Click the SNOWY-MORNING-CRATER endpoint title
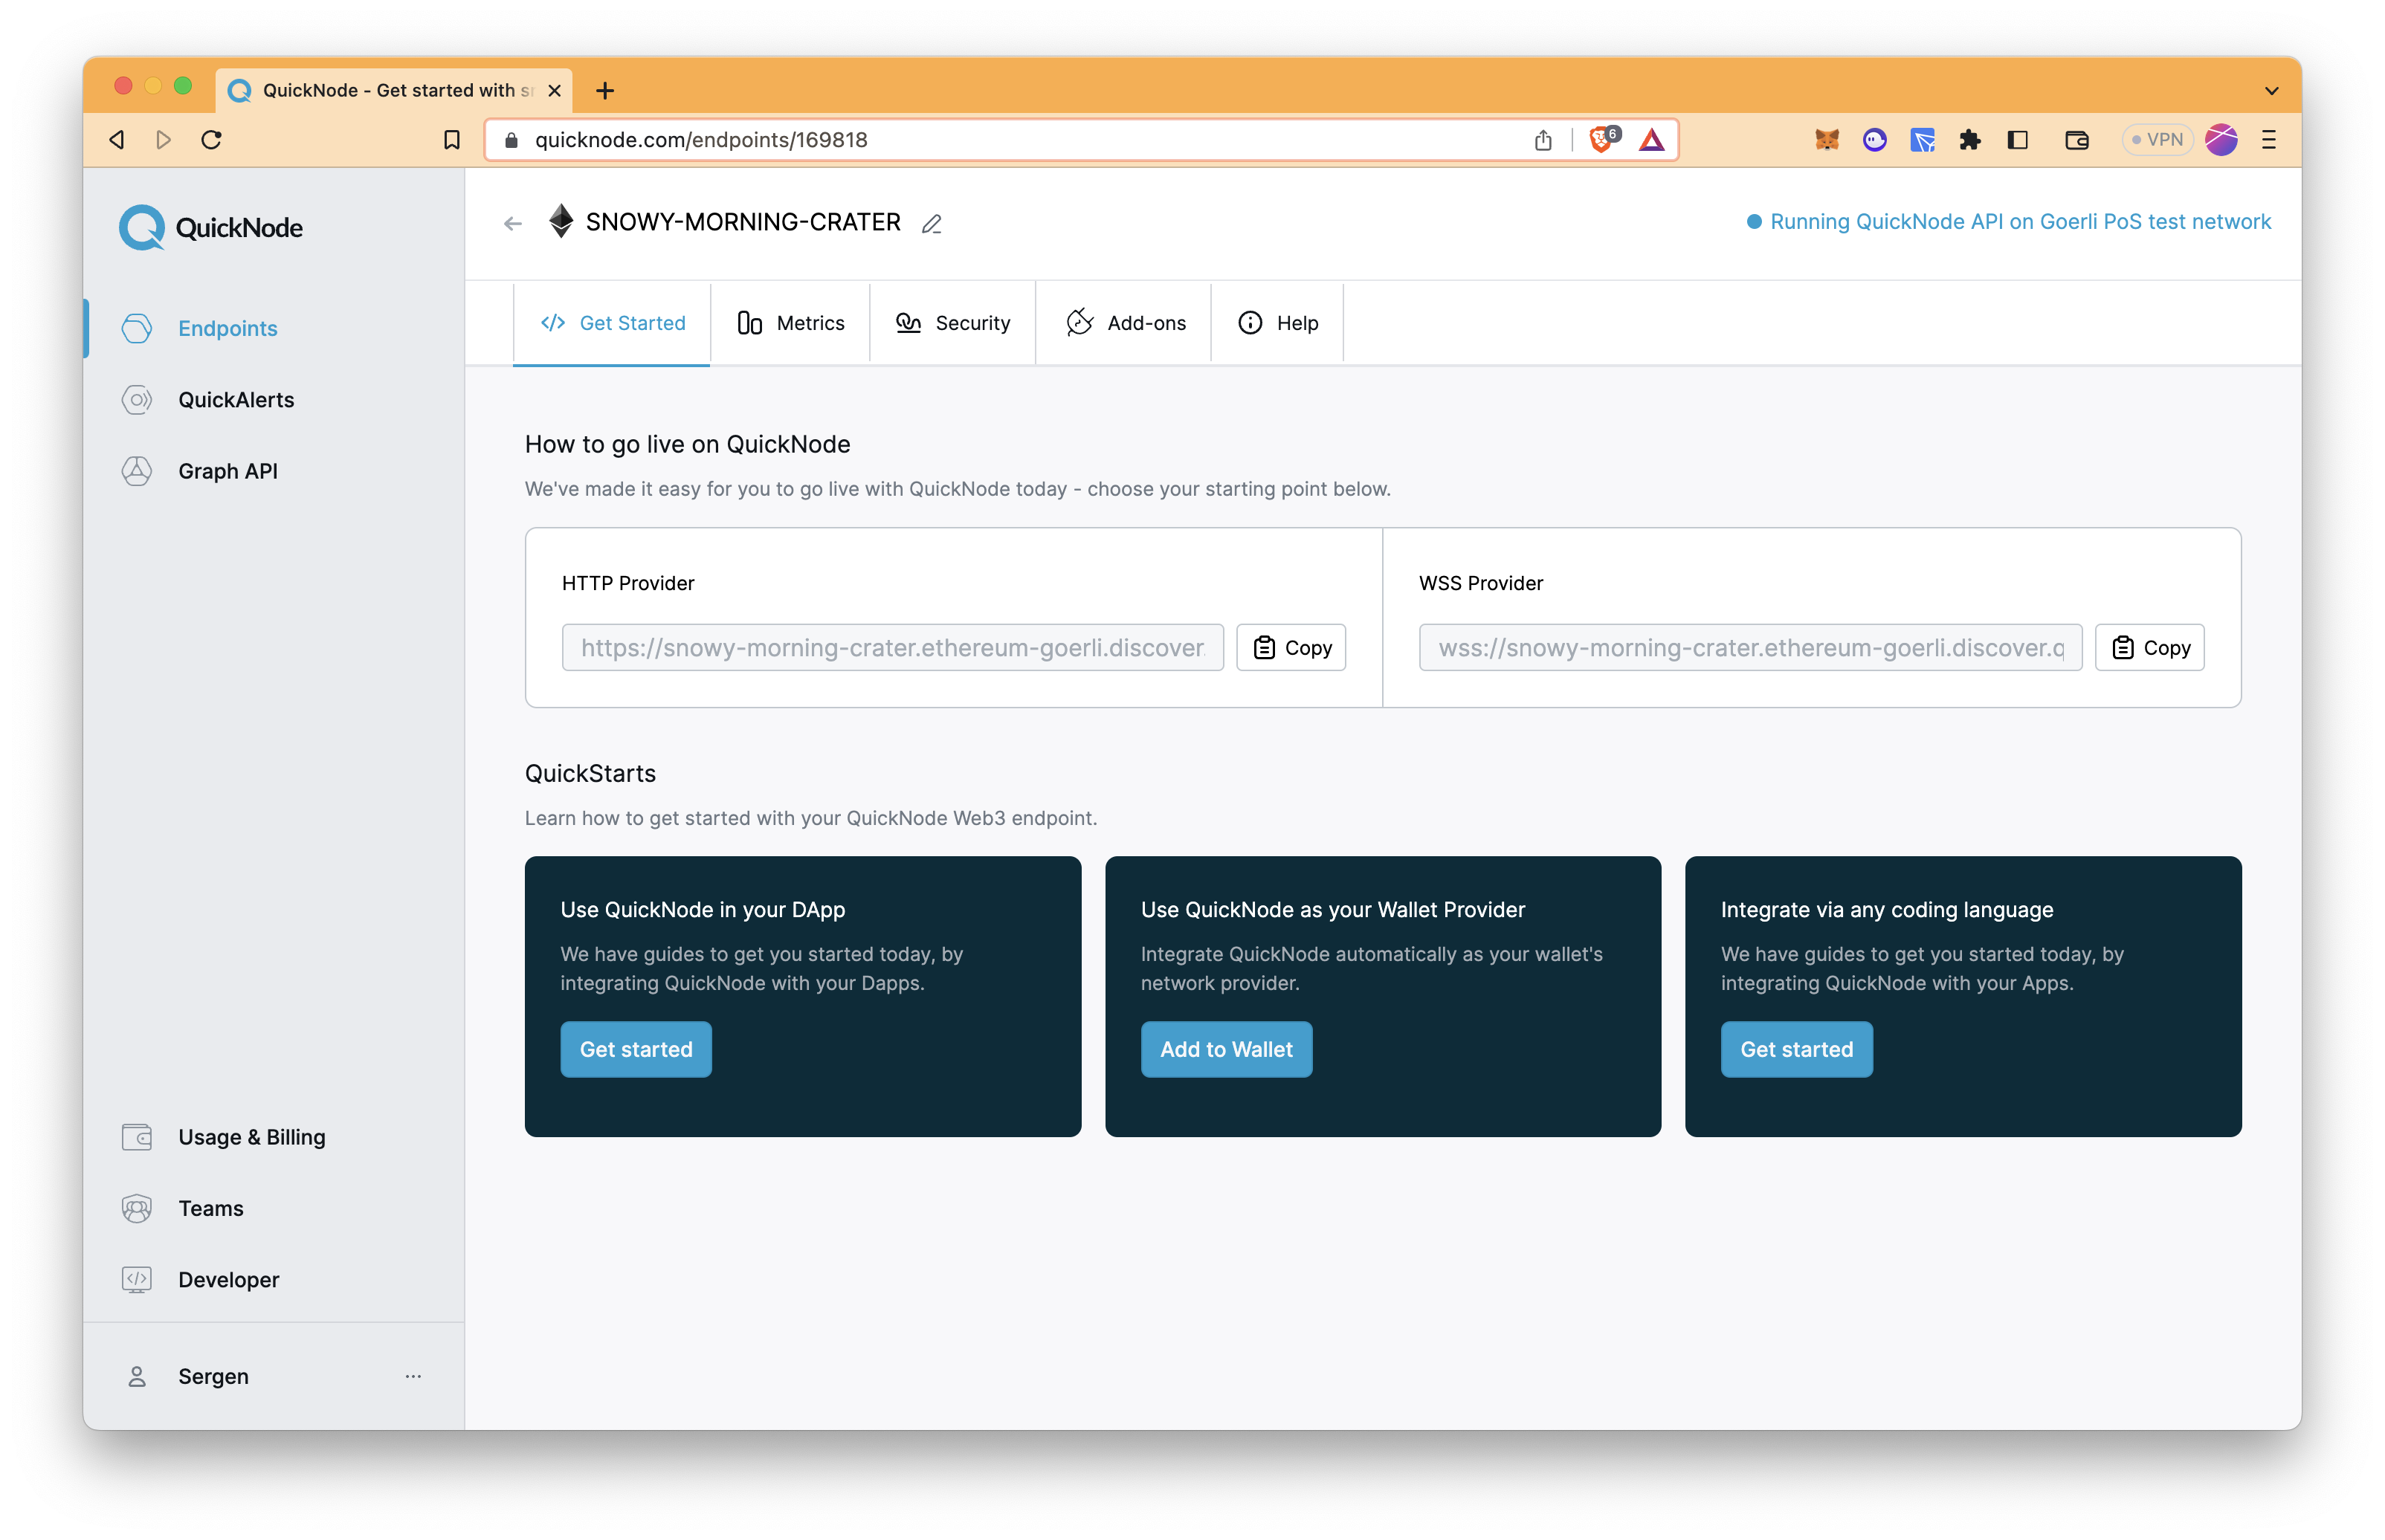The width and height of the screenshot is (2385, 1540). 743,221
